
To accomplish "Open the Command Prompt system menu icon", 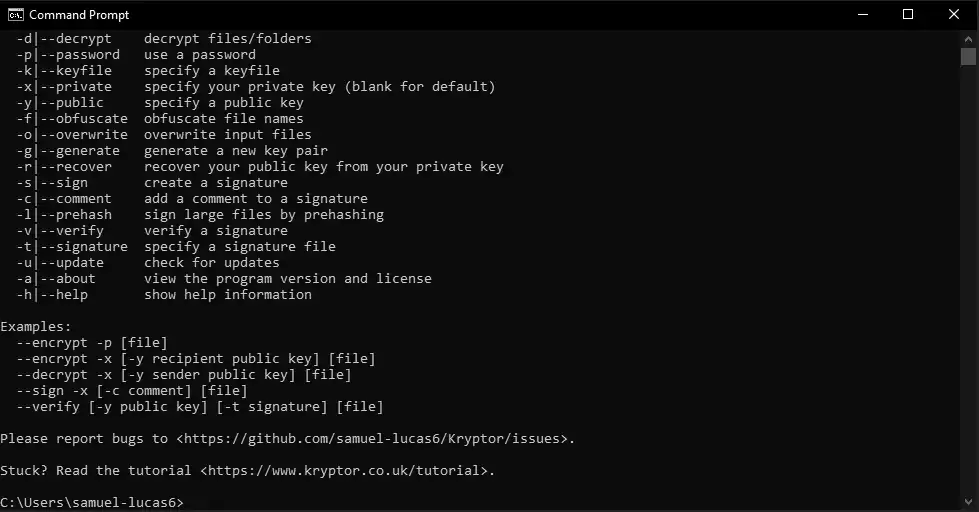I will coord(16,14).
